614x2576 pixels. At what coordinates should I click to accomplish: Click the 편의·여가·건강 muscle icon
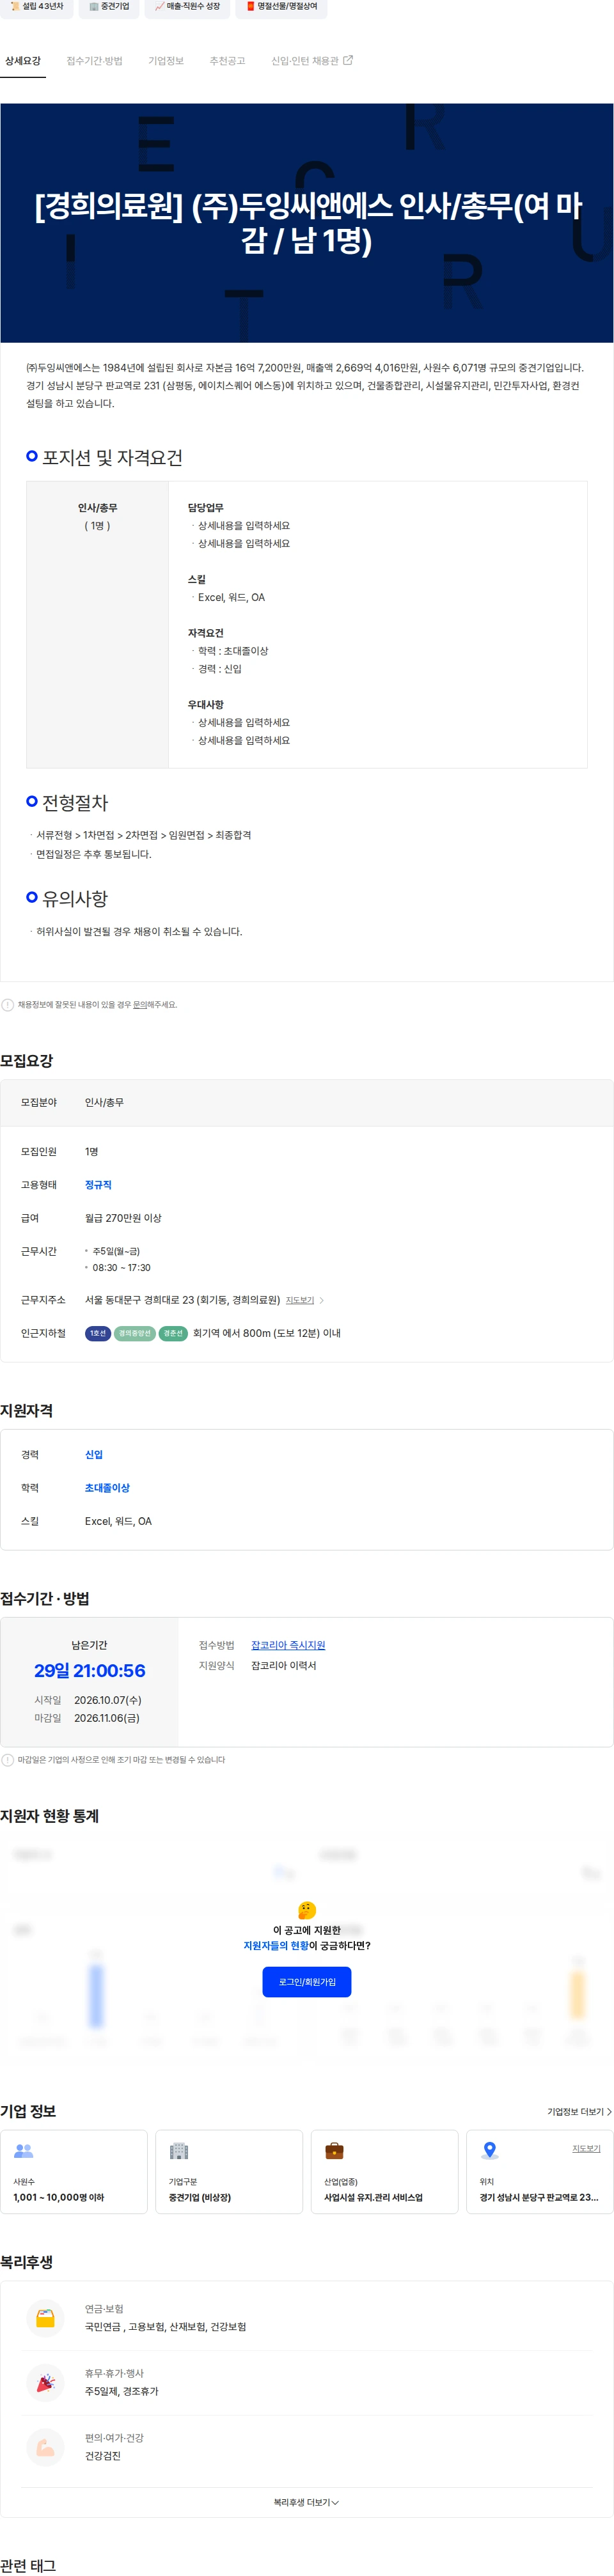coord(45,2447)
